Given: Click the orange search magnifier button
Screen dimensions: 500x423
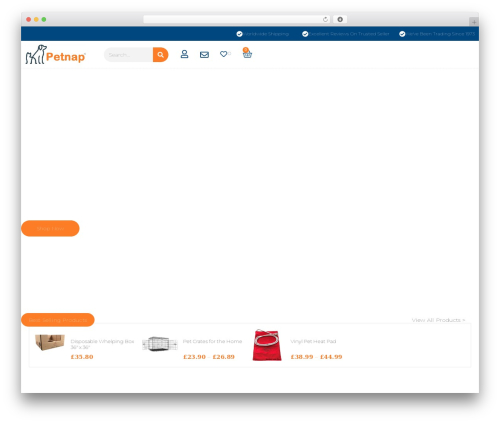Looking at the screenshot, I should (x=160, y=55).
